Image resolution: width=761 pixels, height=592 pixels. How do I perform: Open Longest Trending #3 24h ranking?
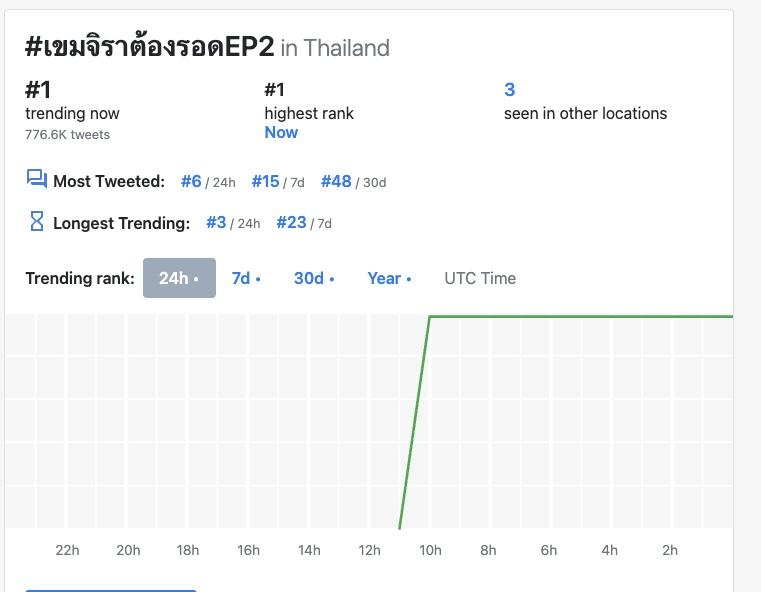click(233, 223)
